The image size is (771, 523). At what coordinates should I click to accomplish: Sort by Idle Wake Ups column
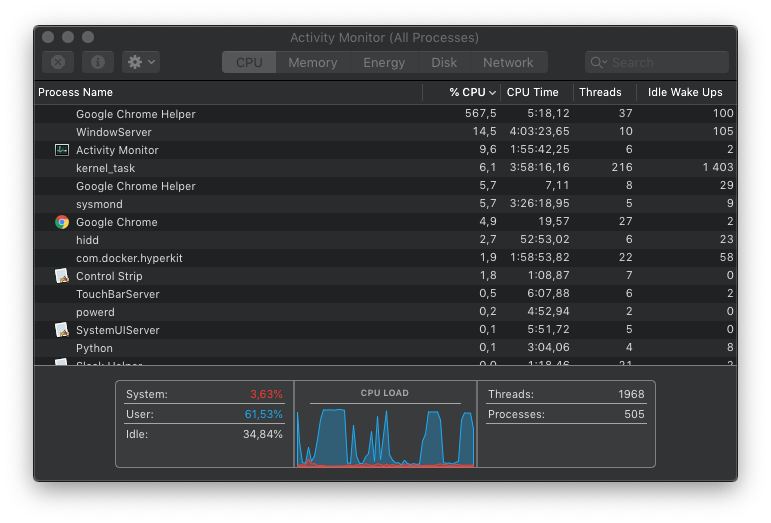[x=685, y=92]
